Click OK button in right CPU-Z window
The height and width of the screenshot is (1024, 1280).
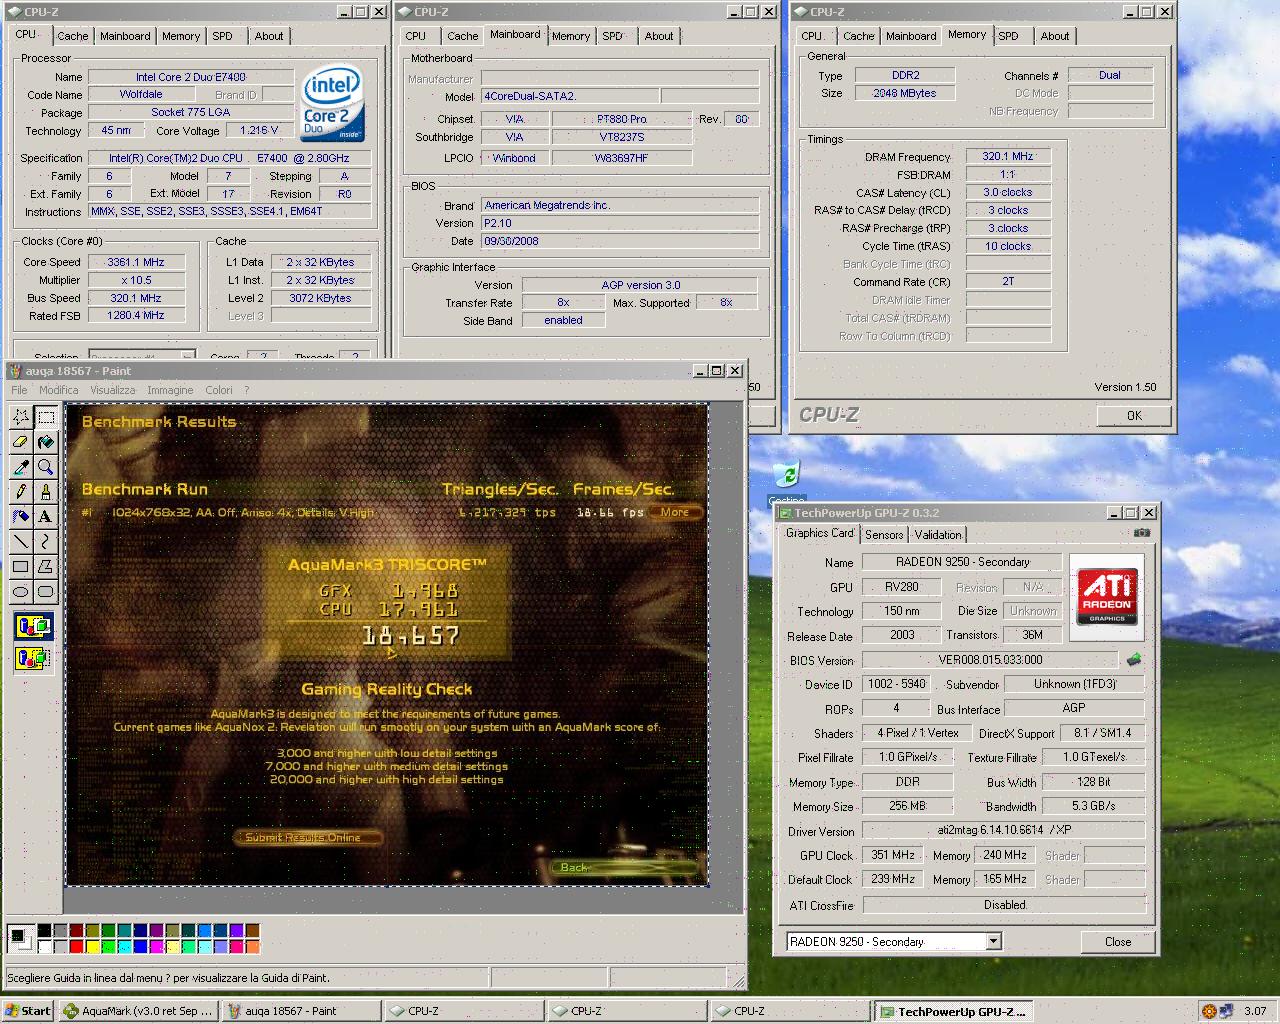(x=1133, y=415)
